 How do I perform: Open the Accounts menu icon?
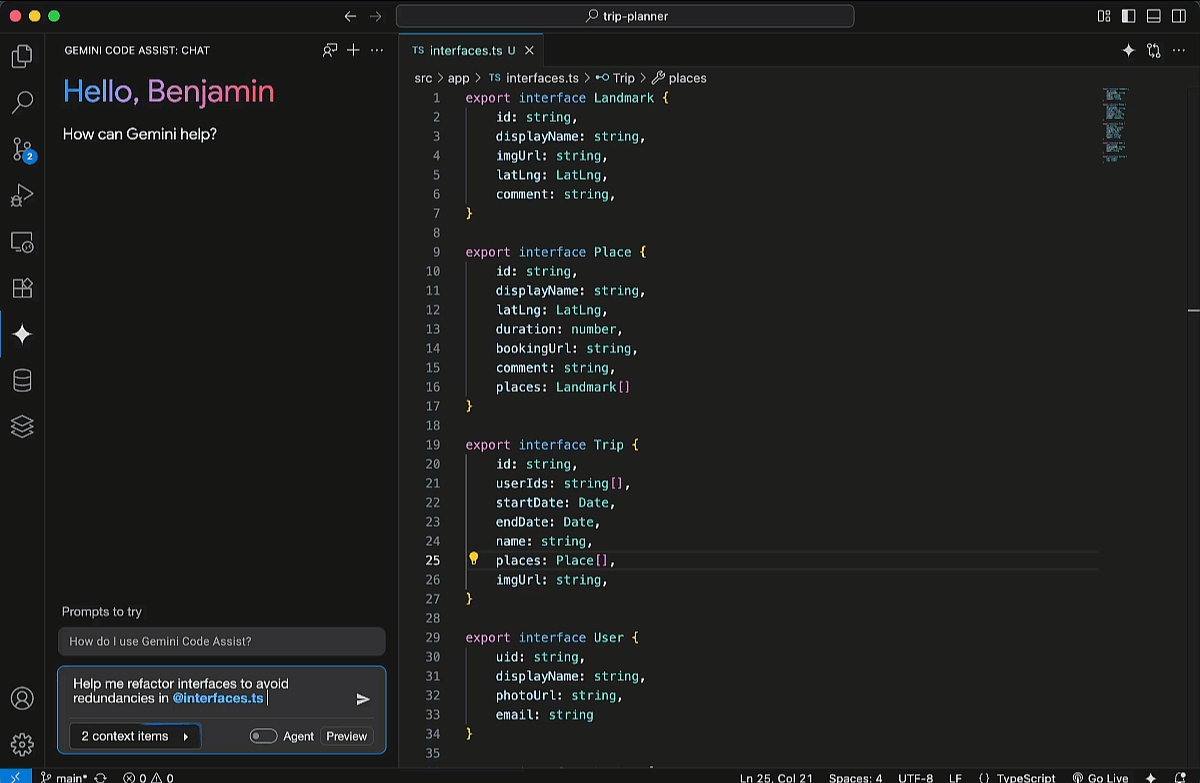[x=22, y=698]
